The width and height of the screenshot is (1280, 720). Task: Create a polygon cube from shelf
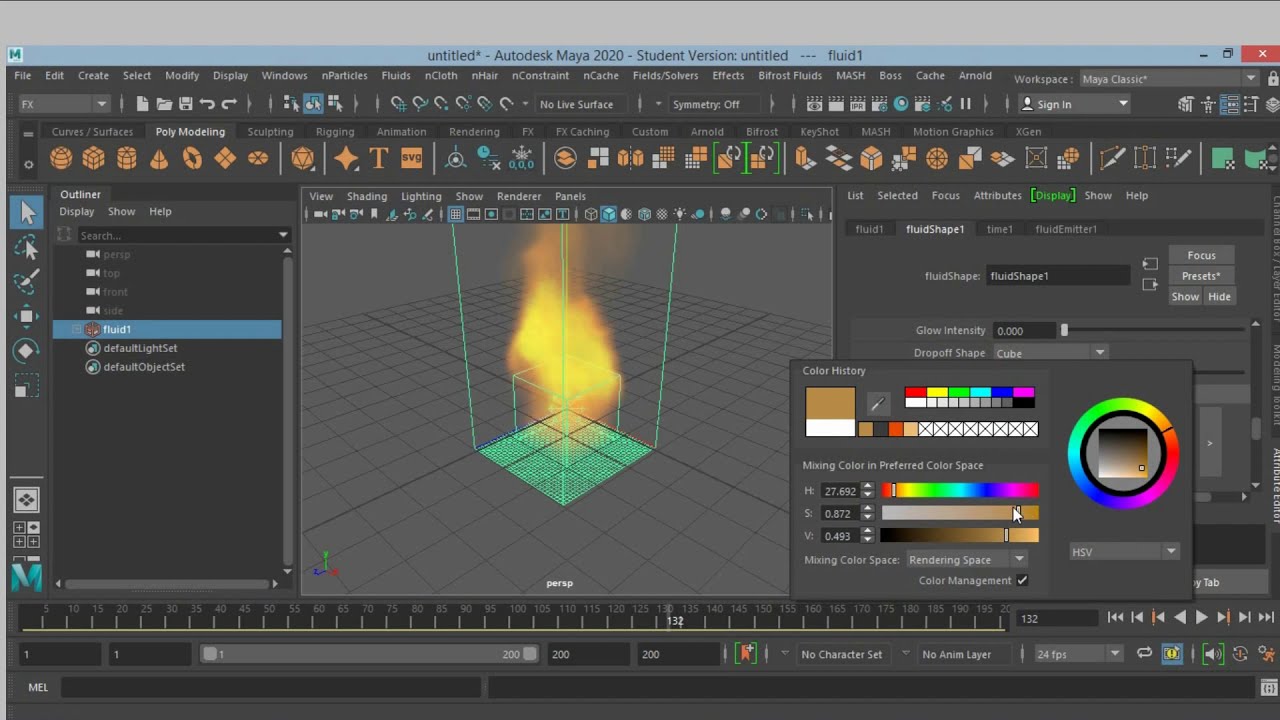pyautogui.click(x=94, y=158)
